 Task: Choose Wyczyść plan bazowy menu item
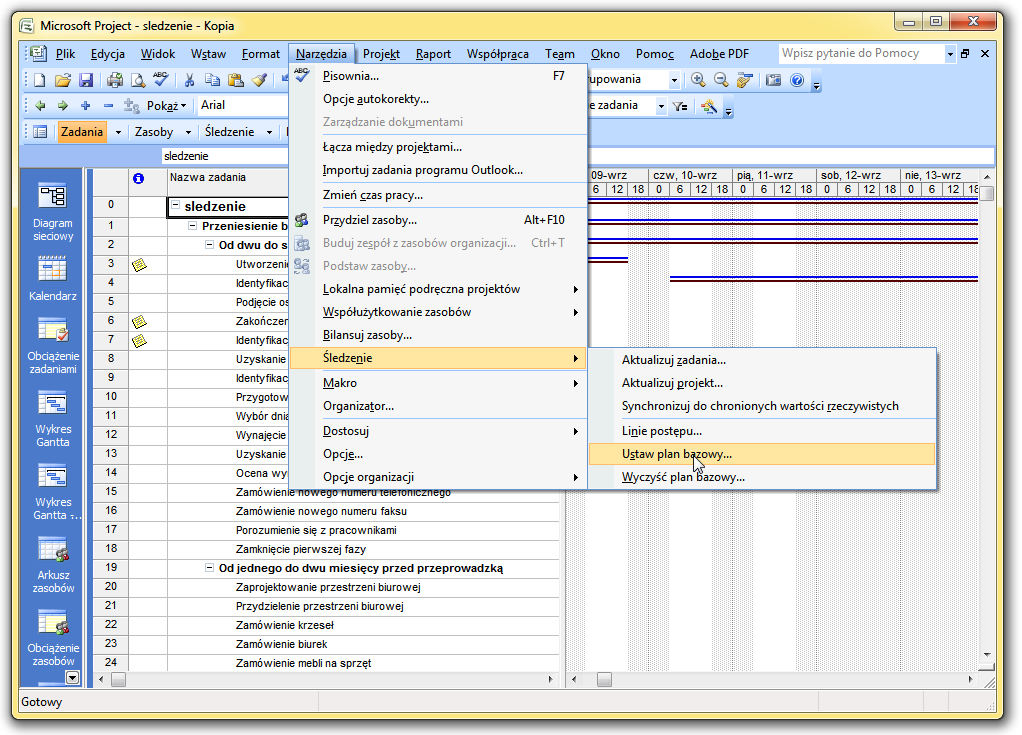(x=761, y=477)
